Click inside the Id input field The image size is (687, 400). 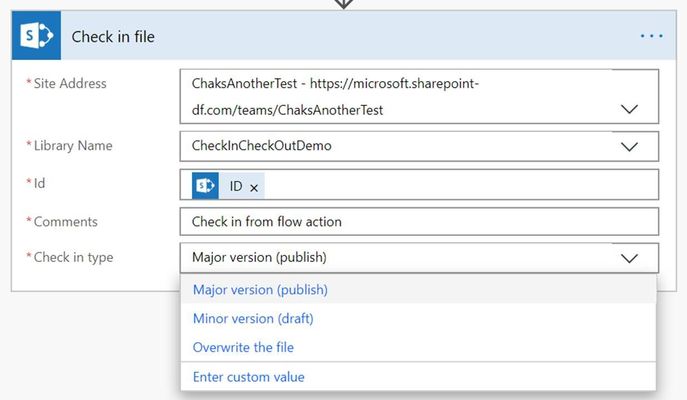(x=419, y=184)
